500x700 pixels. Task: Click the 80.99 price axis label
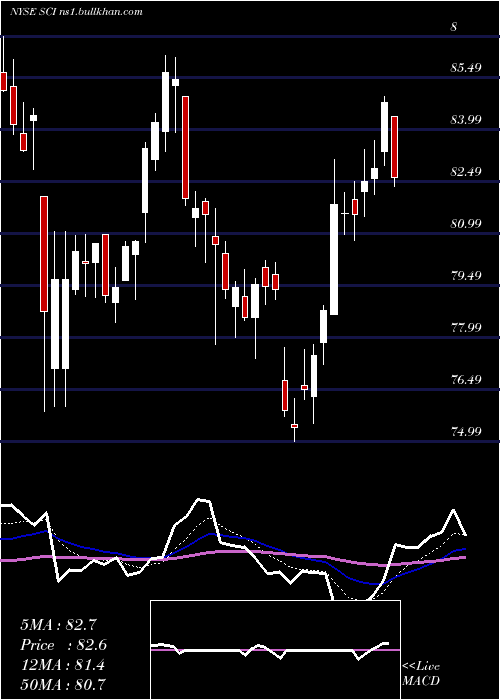465,223
